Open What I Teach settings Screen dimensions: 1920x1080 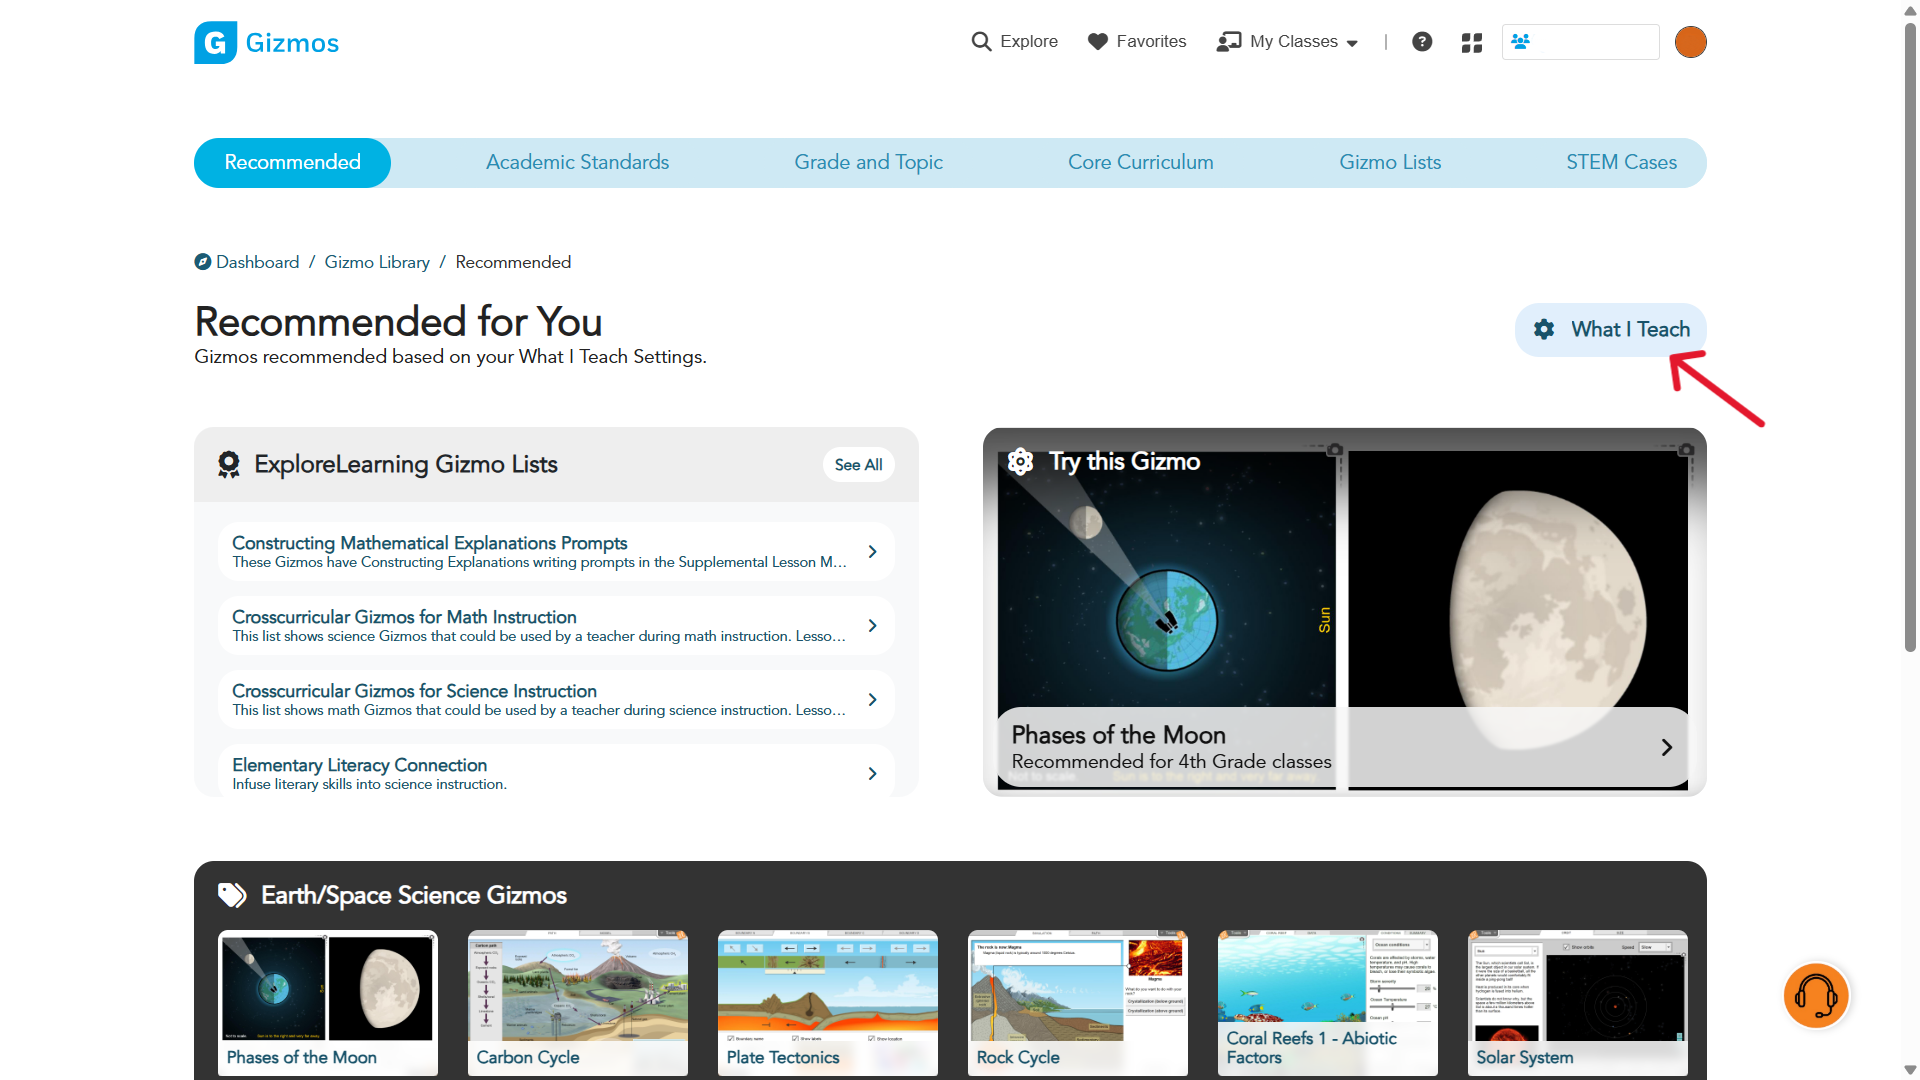tap(1610, 330)
